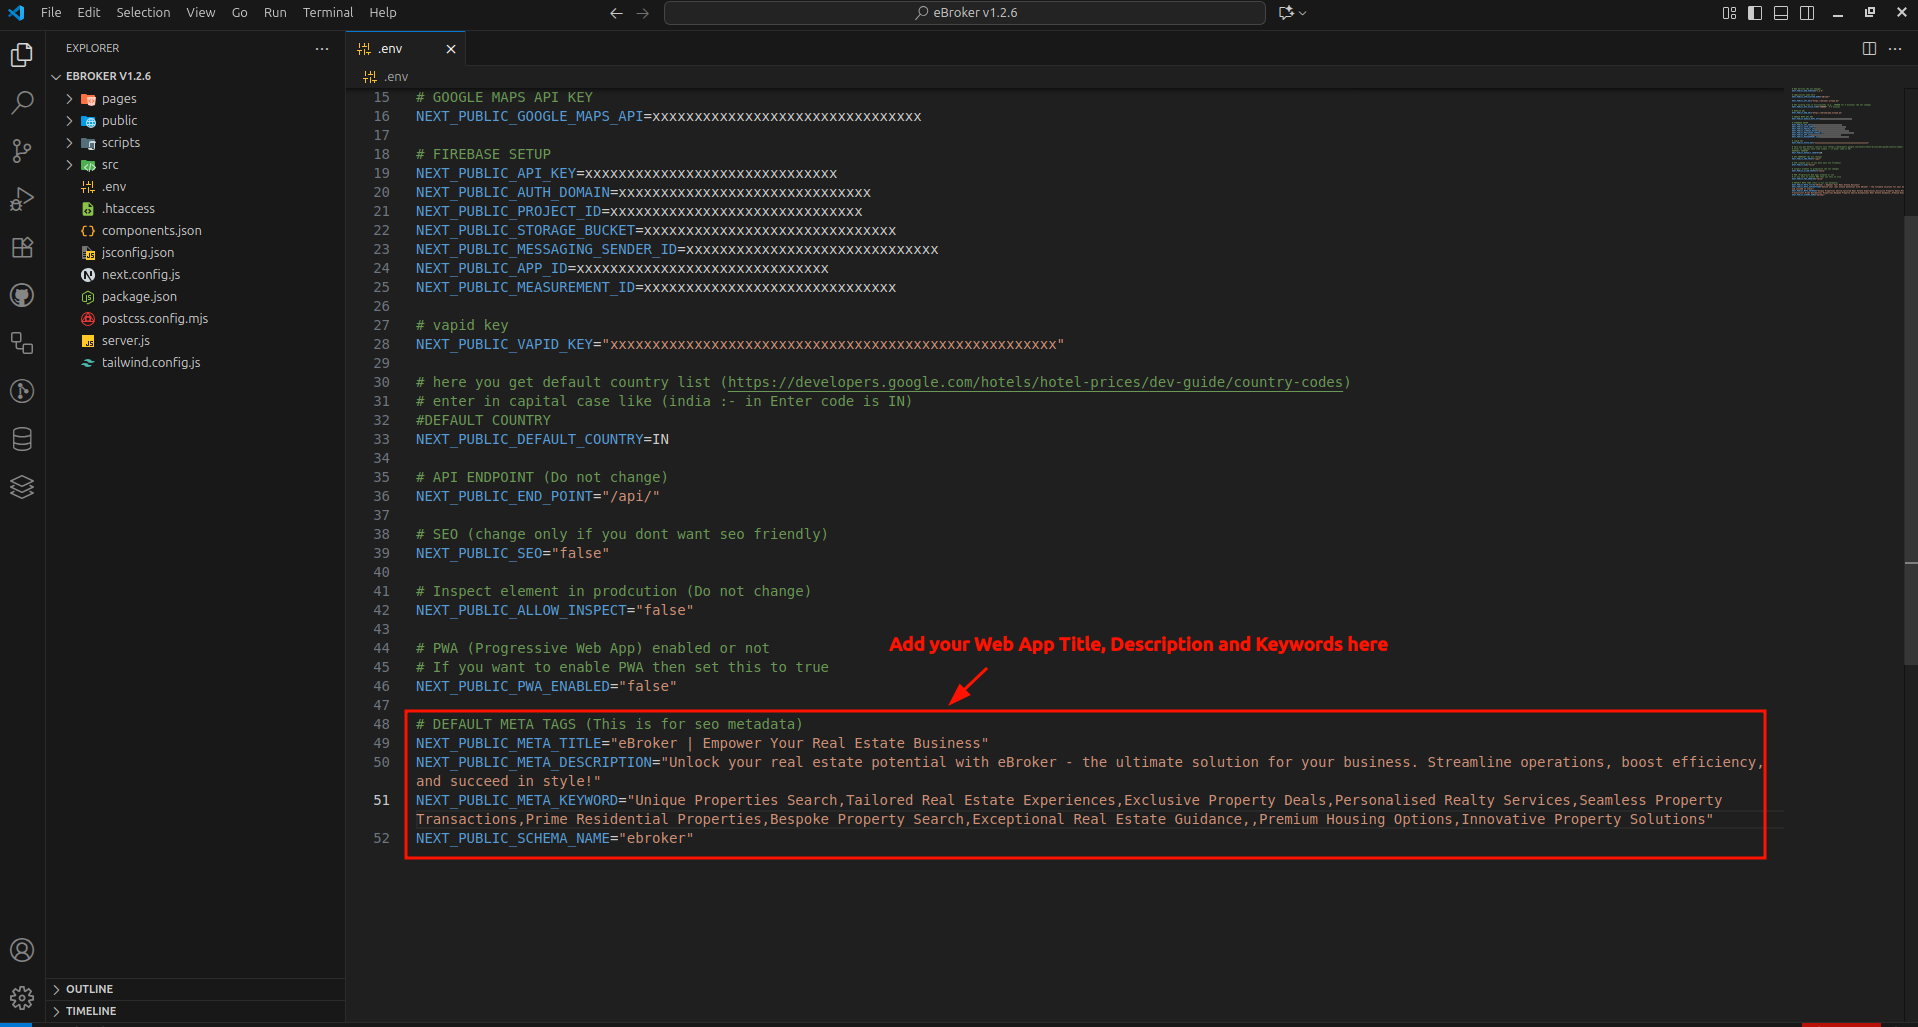Expand the pages folder

tap(118, 99)
